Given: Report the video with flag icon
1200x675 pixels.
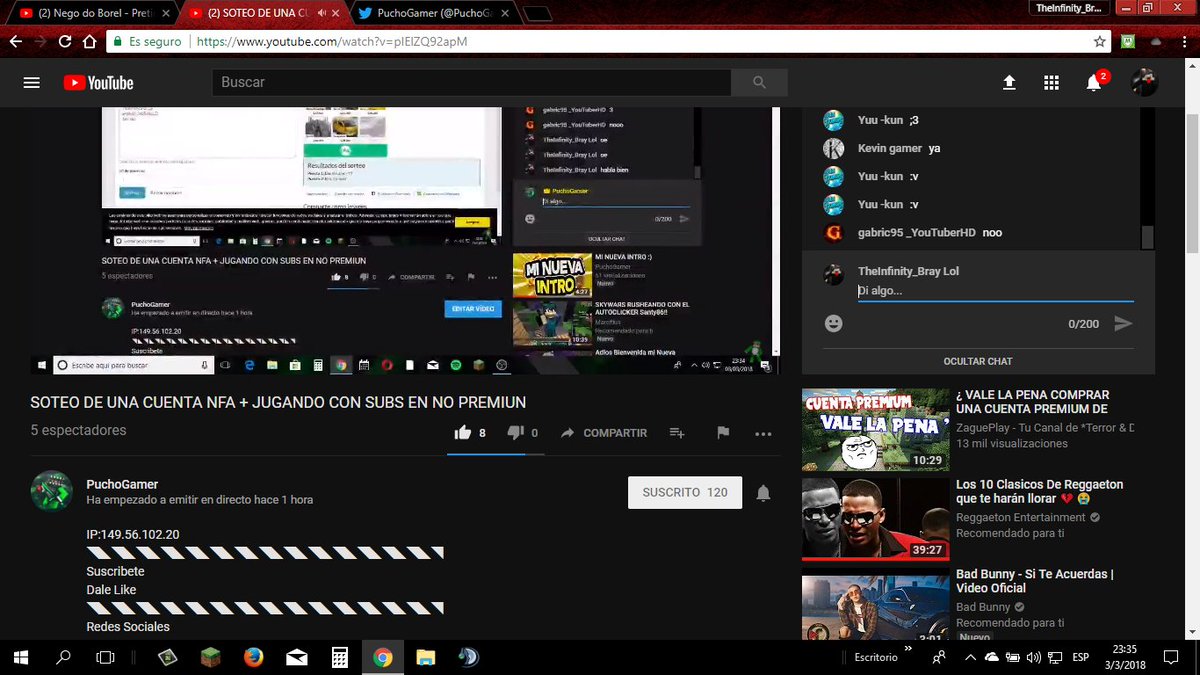Looking at the screenshot, I should point(722,433).
